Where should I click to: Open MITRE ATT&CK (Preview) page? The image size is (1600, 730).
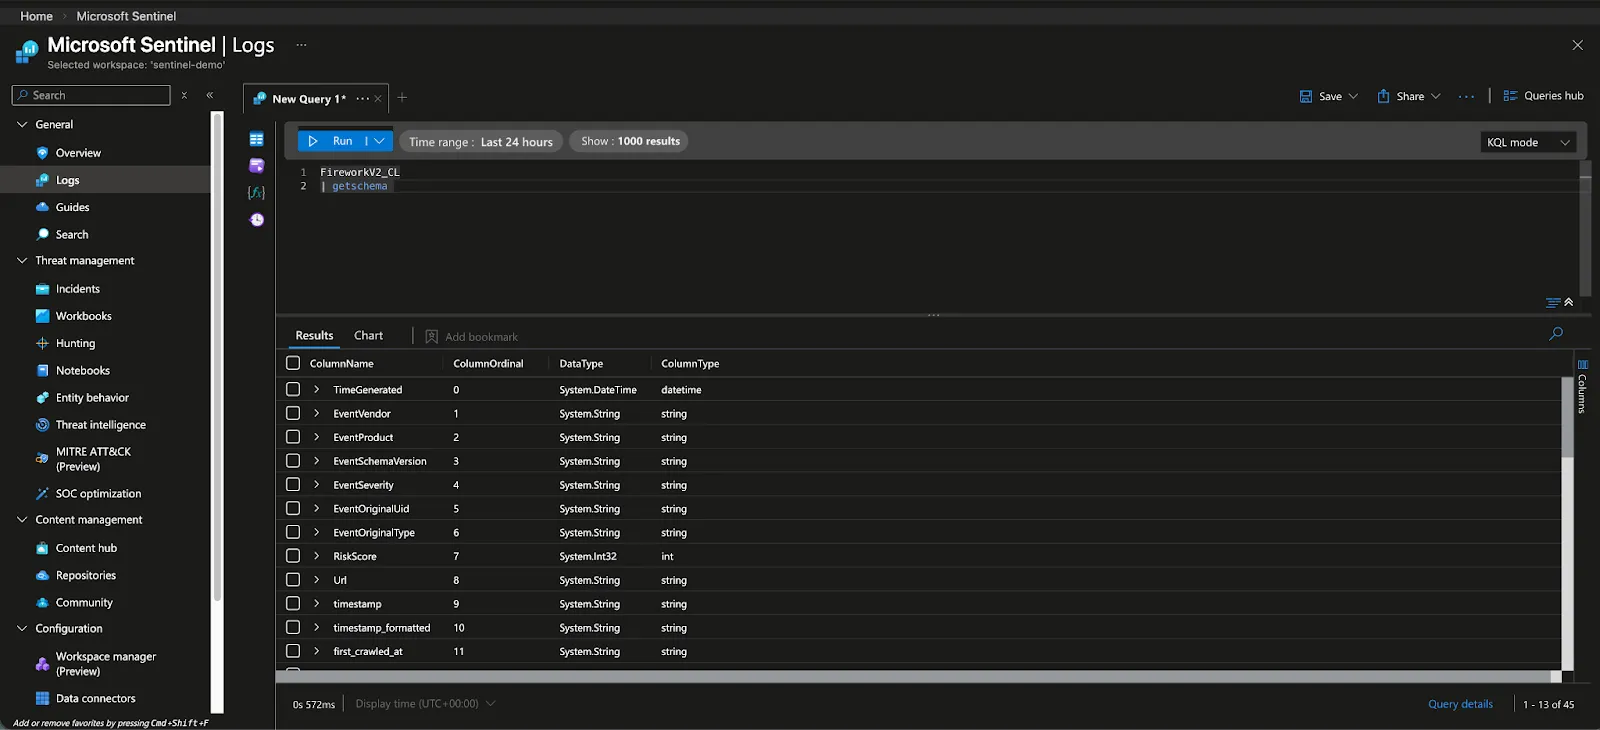93,459
